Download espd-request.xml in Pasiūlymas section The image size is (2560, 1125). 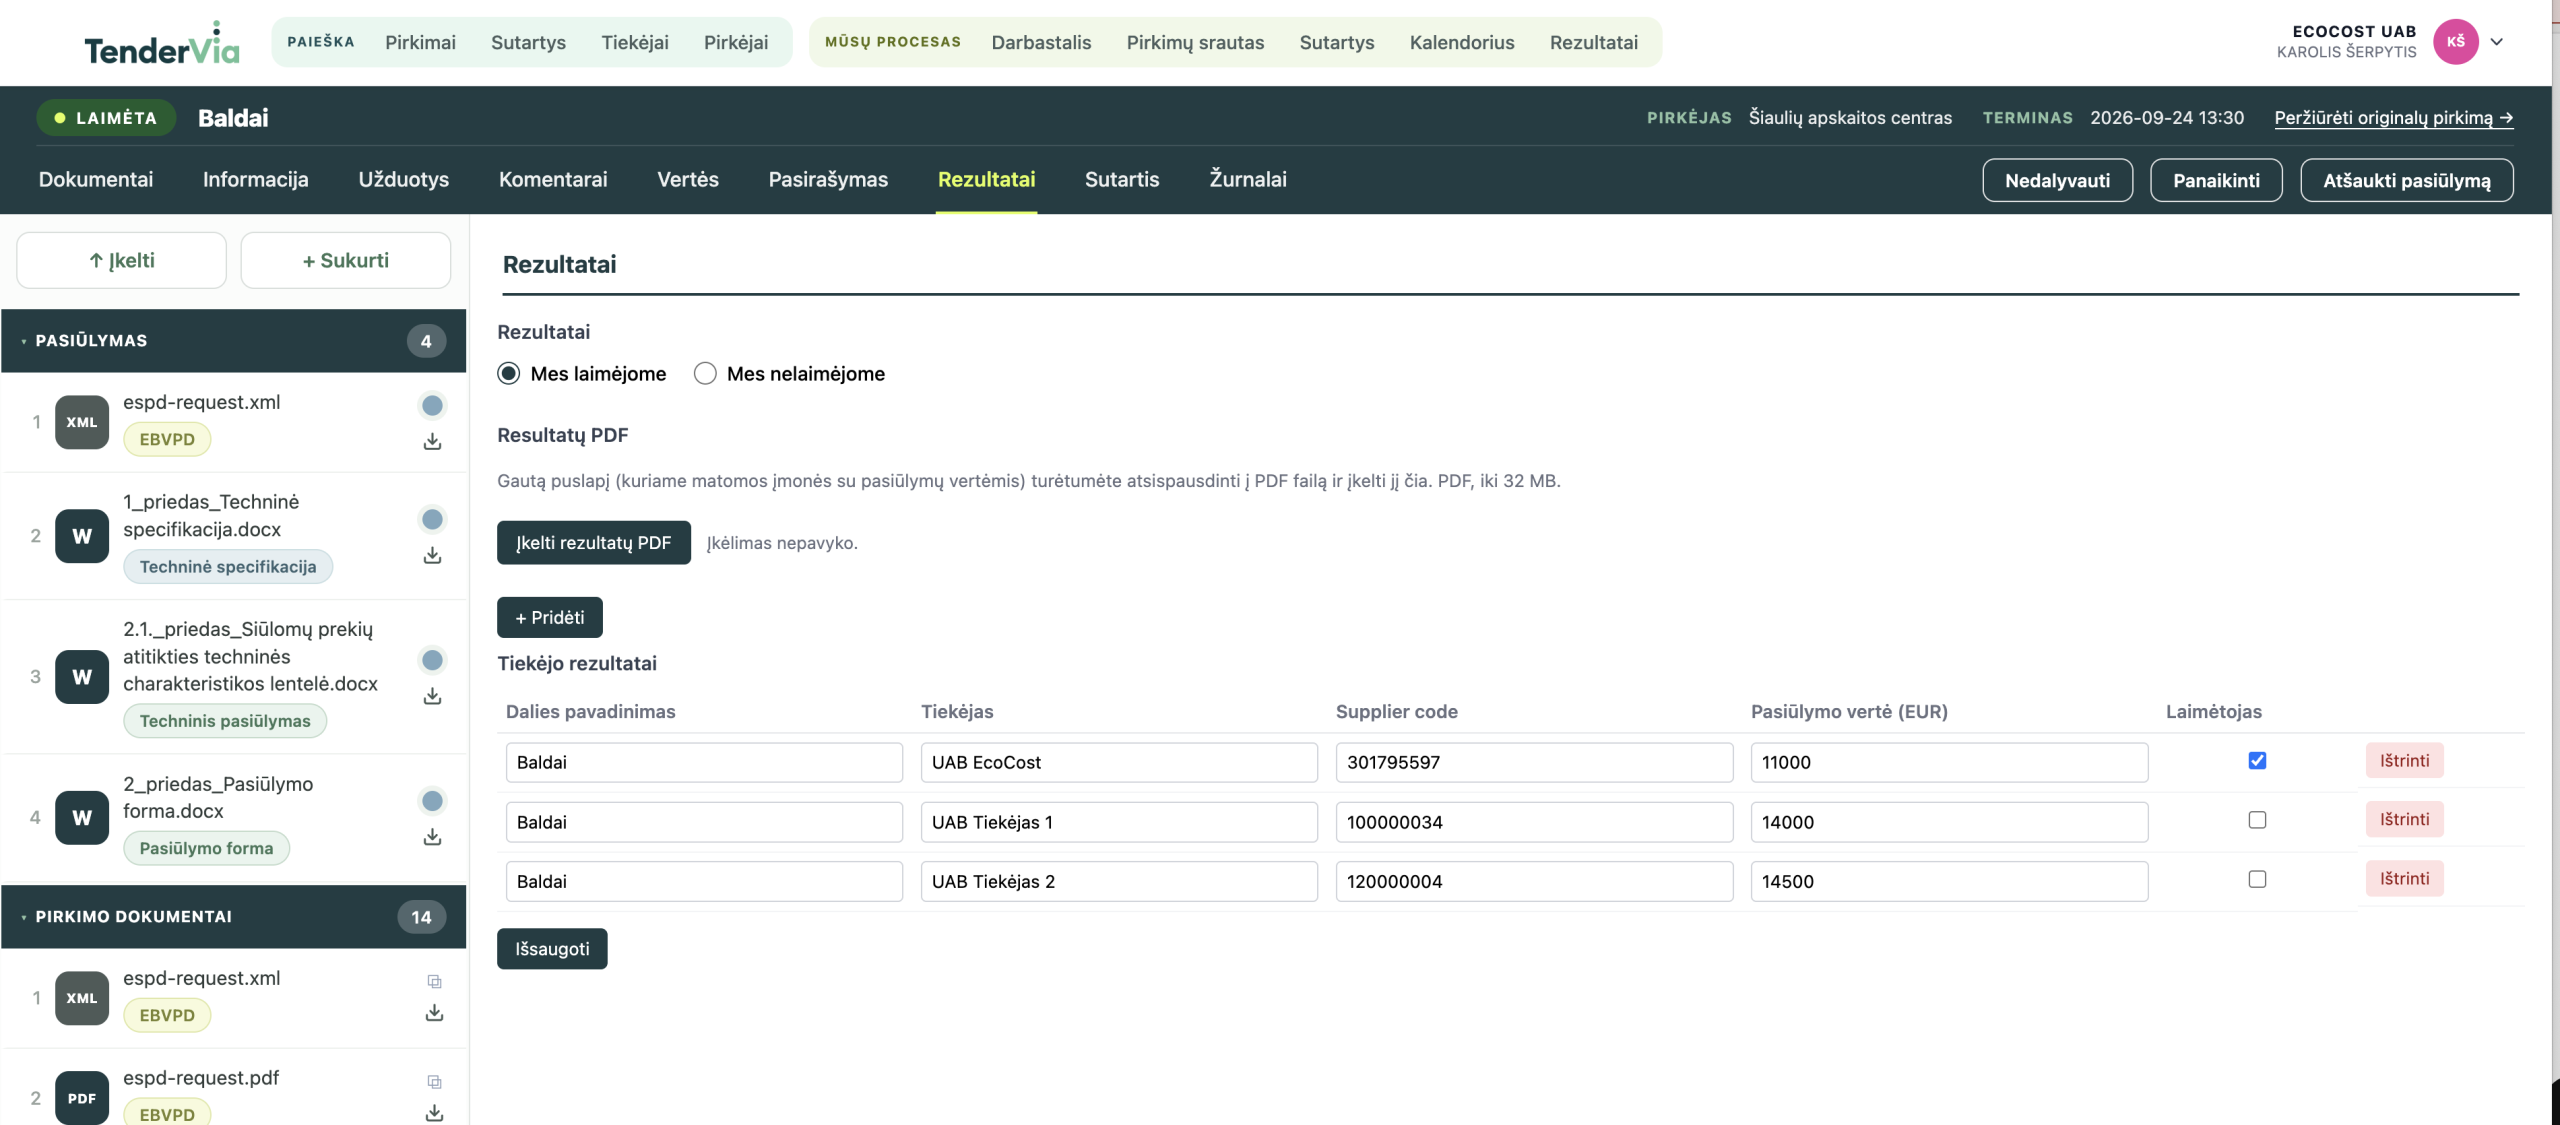(432, 442)
